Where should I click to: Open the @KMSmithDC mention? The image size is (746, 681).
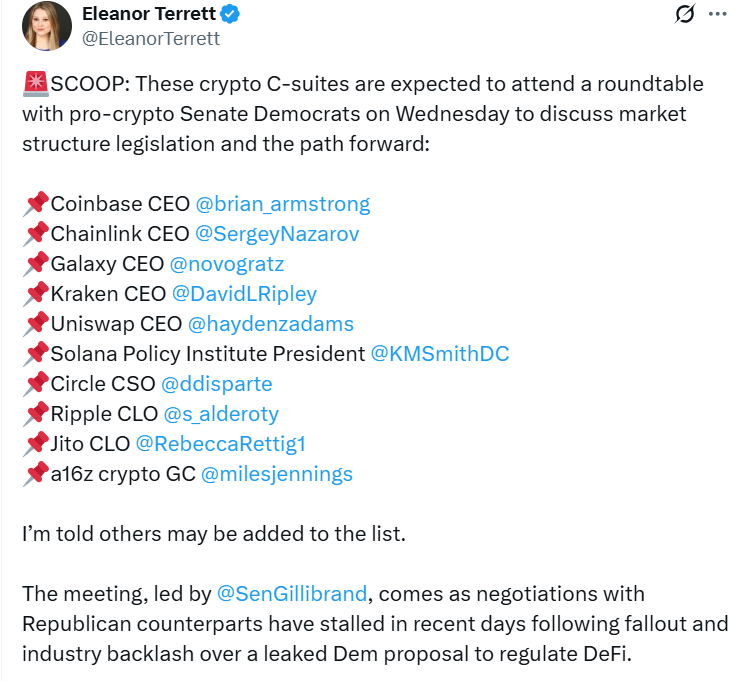click(x=440, y=354)
